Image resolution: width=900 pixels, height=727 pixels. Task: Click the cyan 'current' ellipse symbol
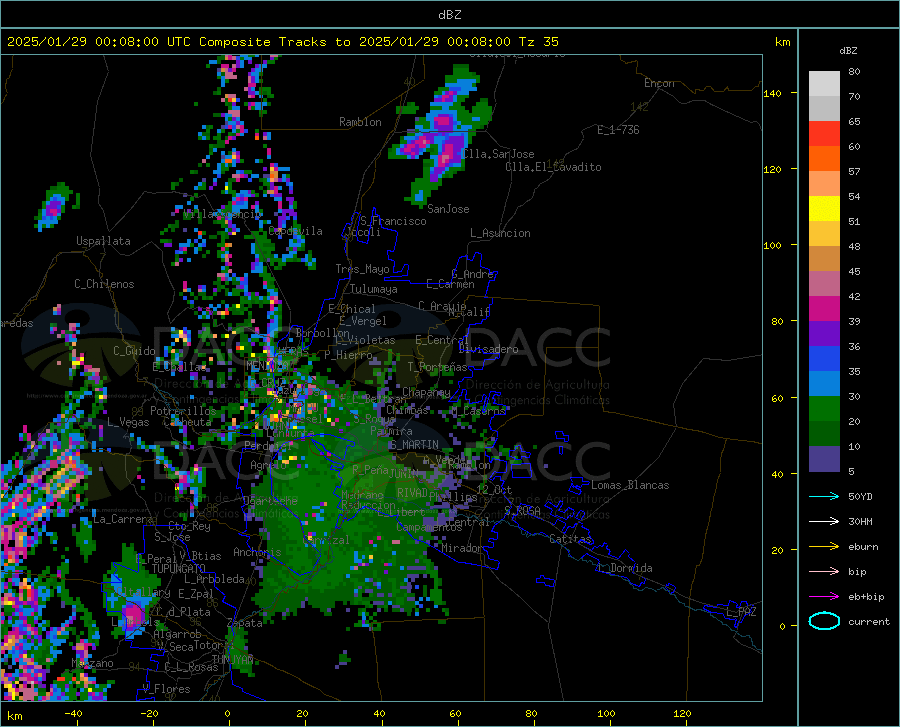click(824, 621)
